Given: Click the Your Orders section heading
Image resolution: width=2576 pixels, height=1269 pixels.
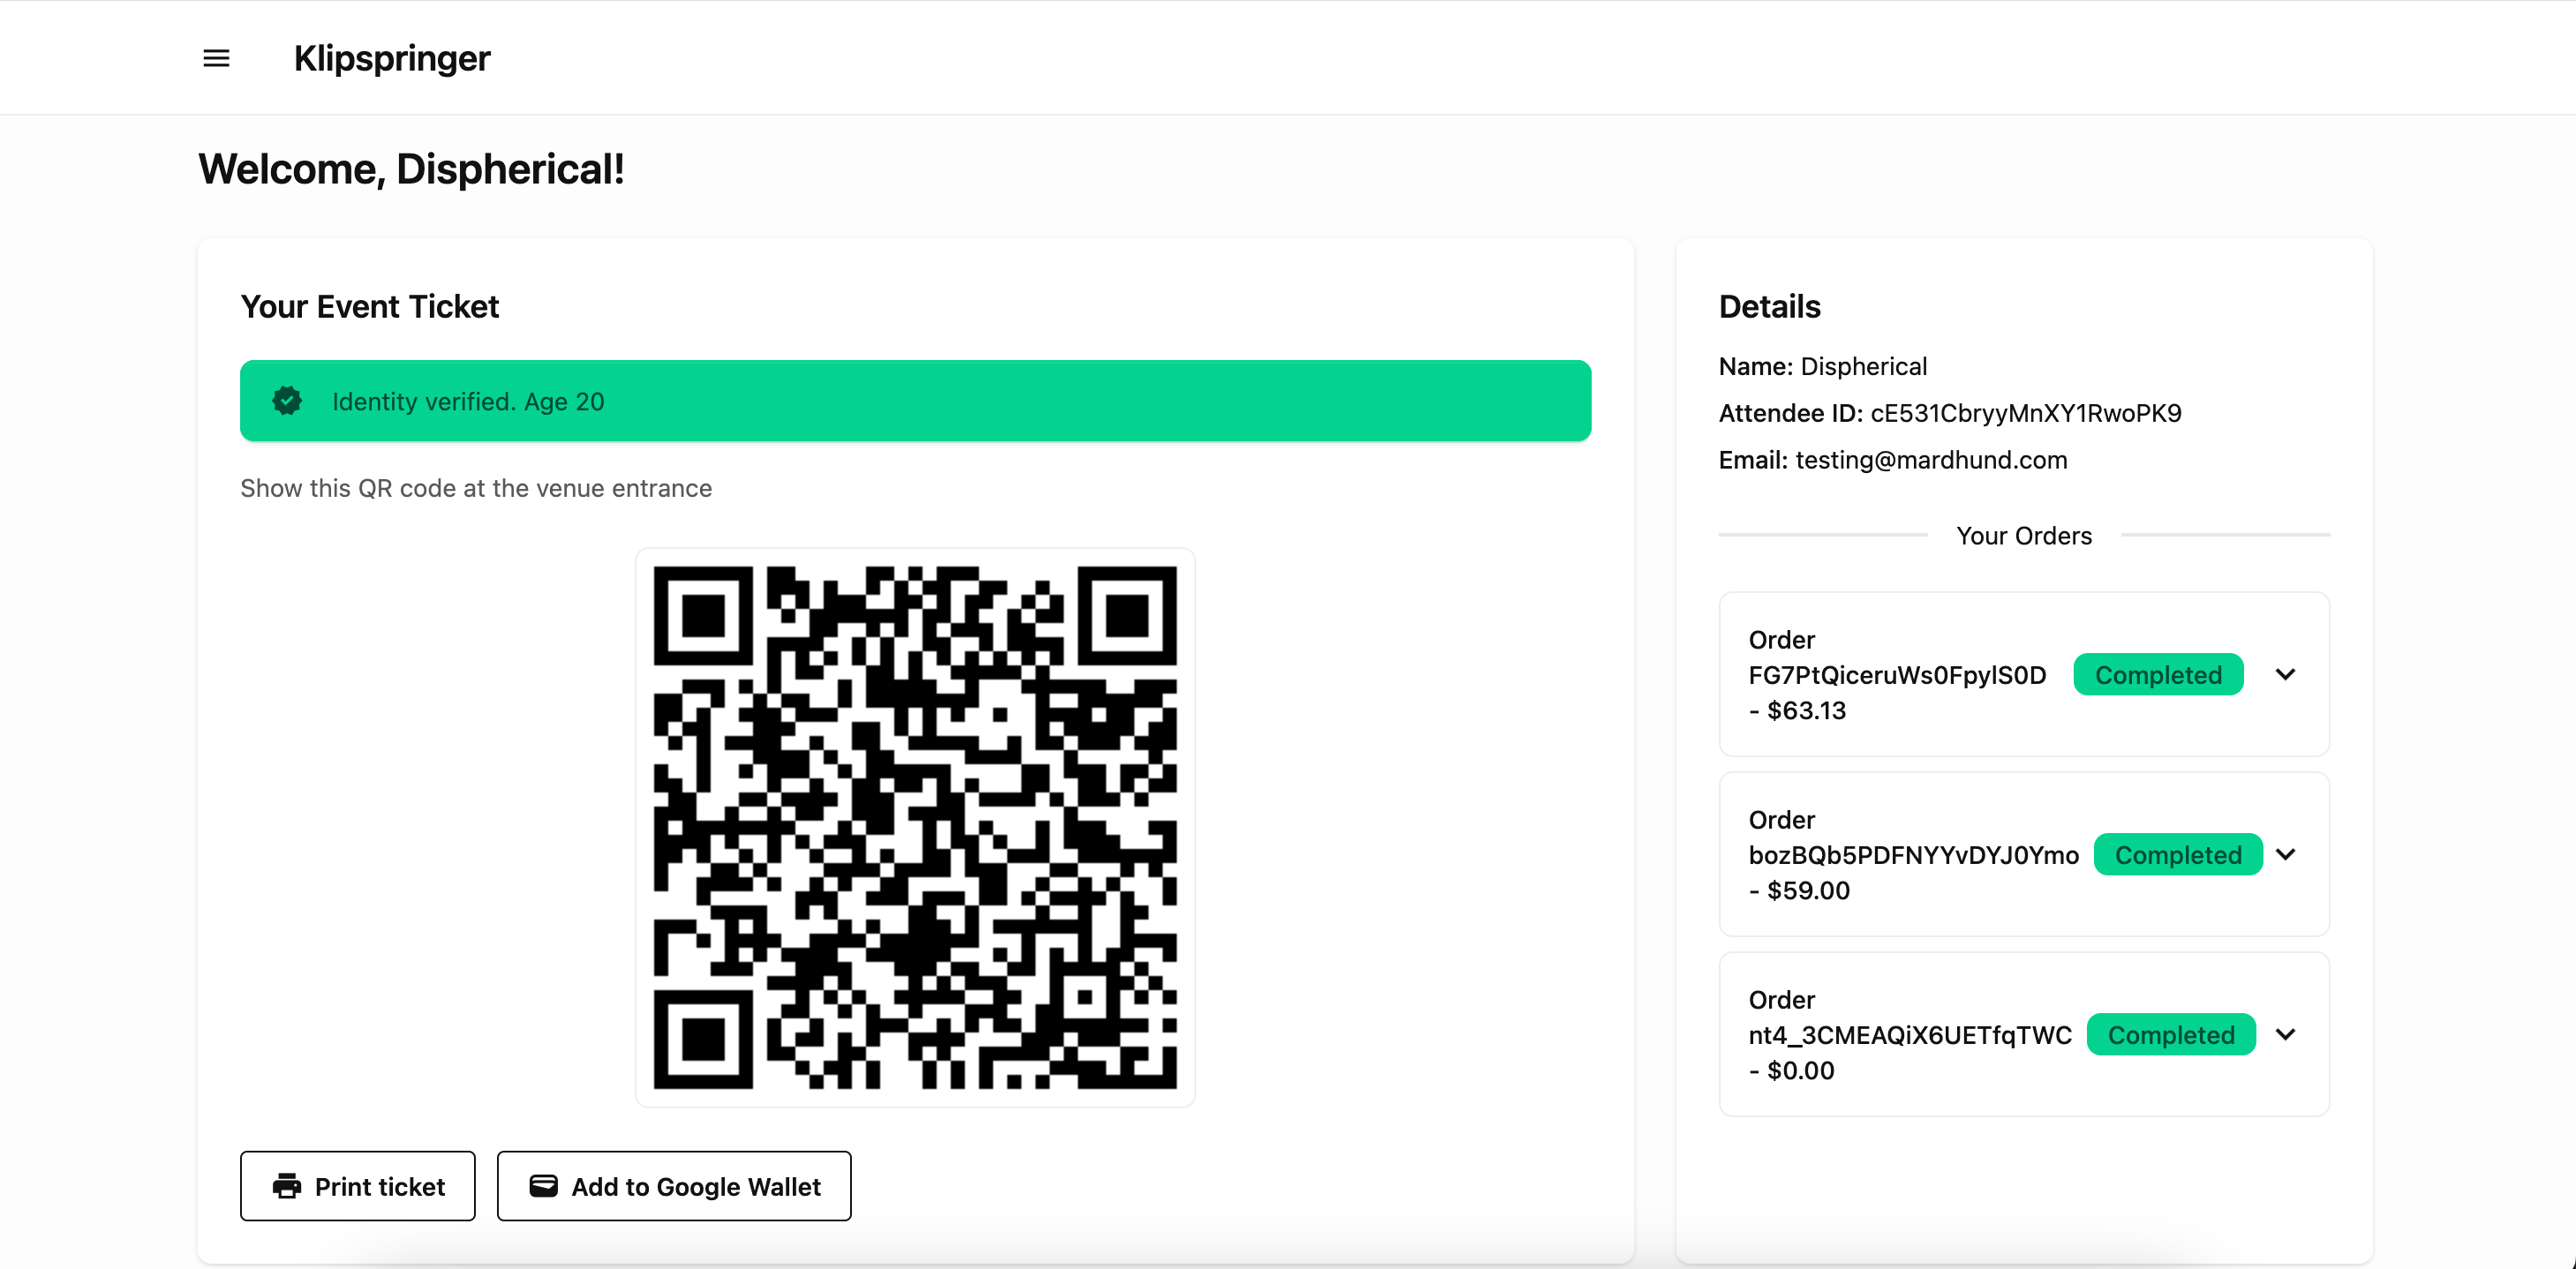Looking at the screenshot, I should [x=2023, y=536].
